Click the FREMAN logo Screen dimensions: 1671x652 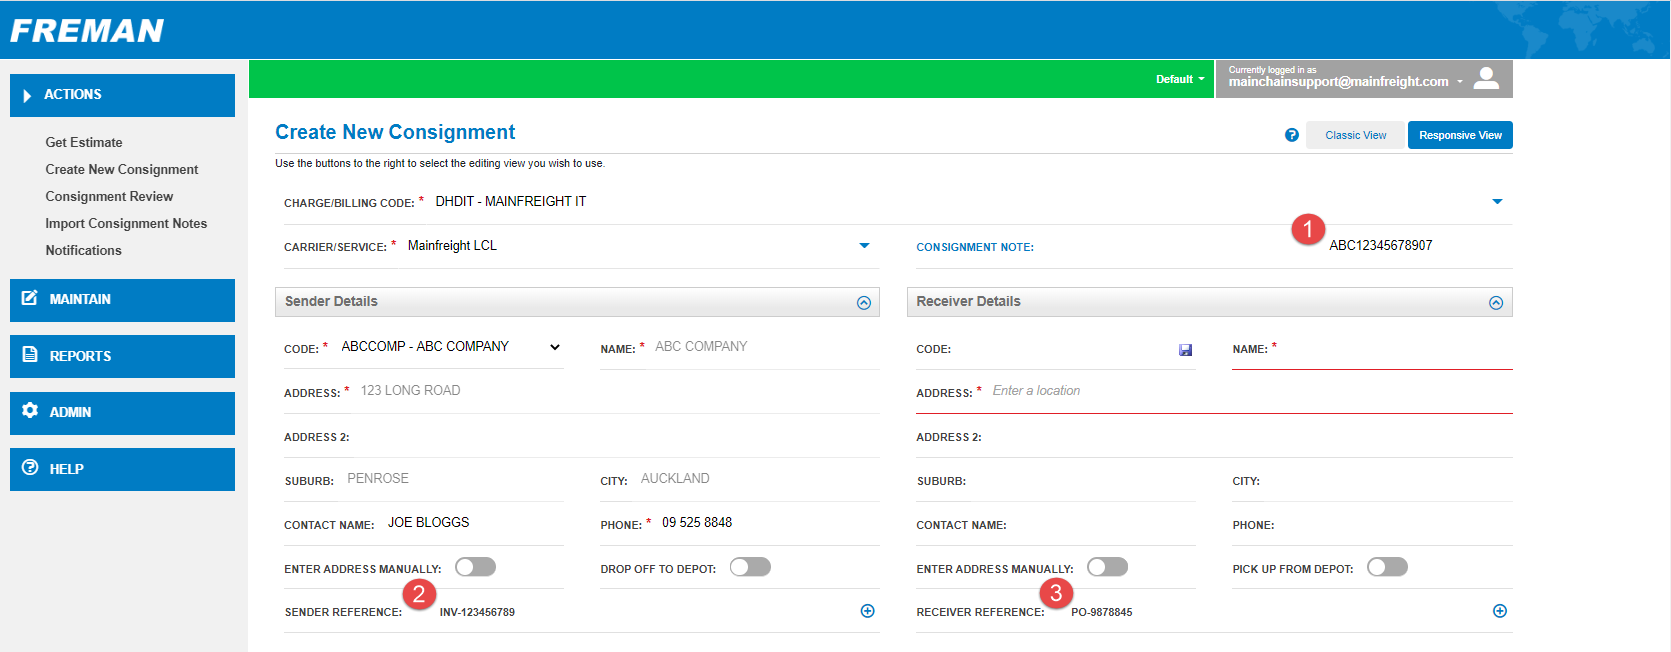tap(87, 31)
